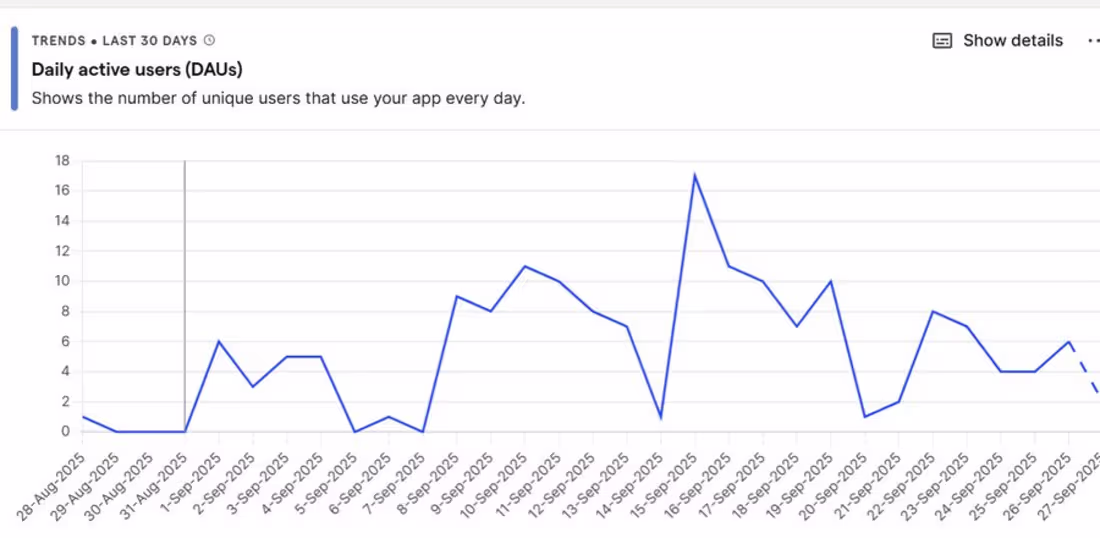Viewport: 1100px width, 538px height.
Task: Select the 8-Sep-2025 data point at value 9
Action: pos(456,296)
